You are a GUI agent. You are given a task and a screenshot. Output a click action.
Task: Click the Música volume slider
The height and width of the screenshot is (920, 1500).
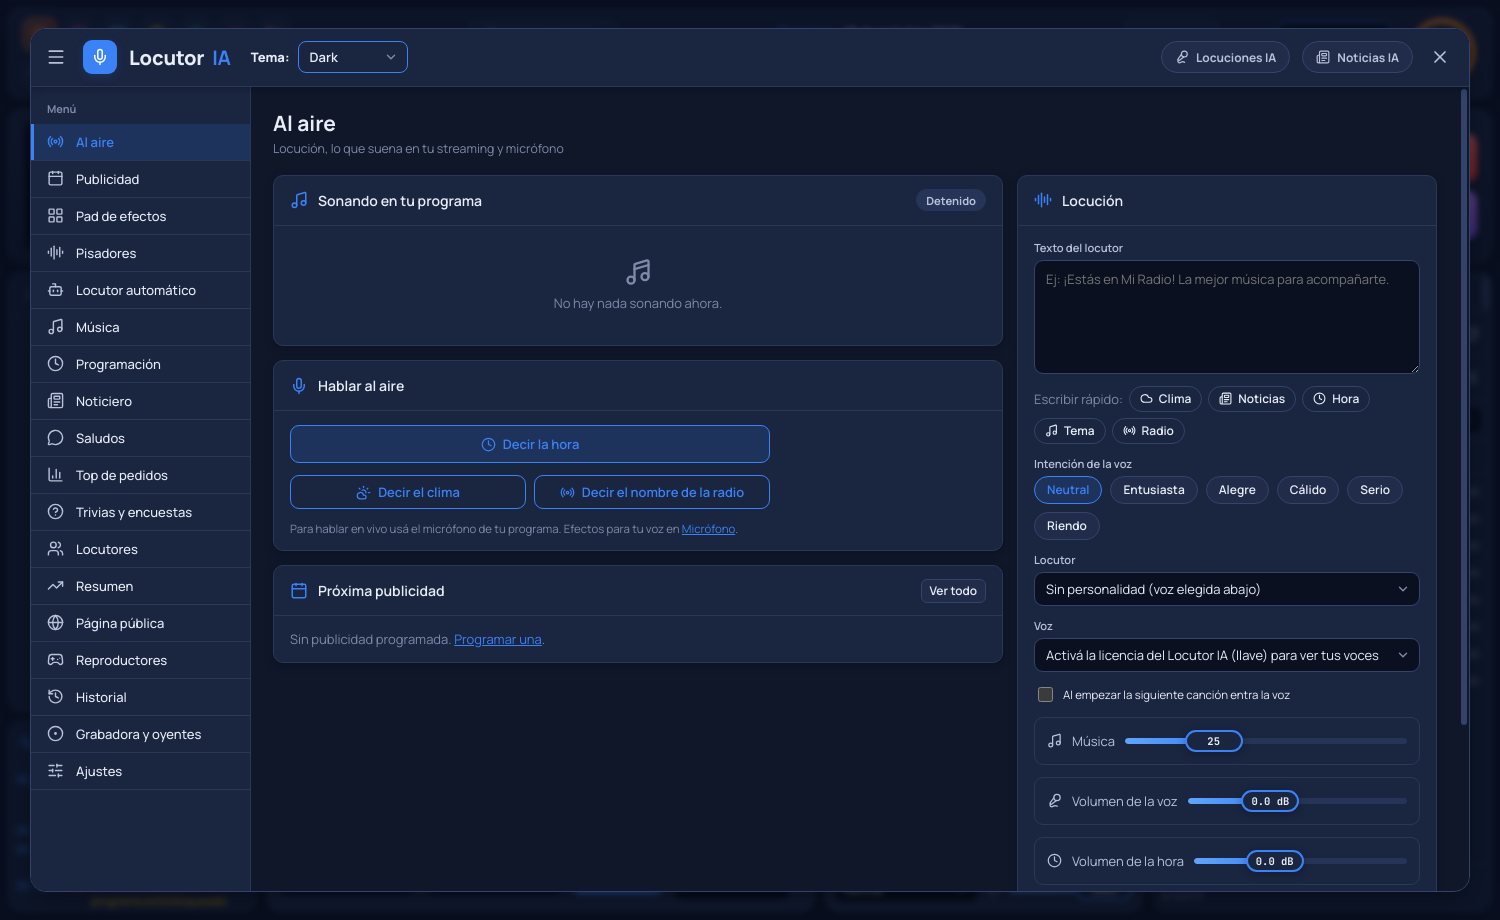pos(1266,741)
